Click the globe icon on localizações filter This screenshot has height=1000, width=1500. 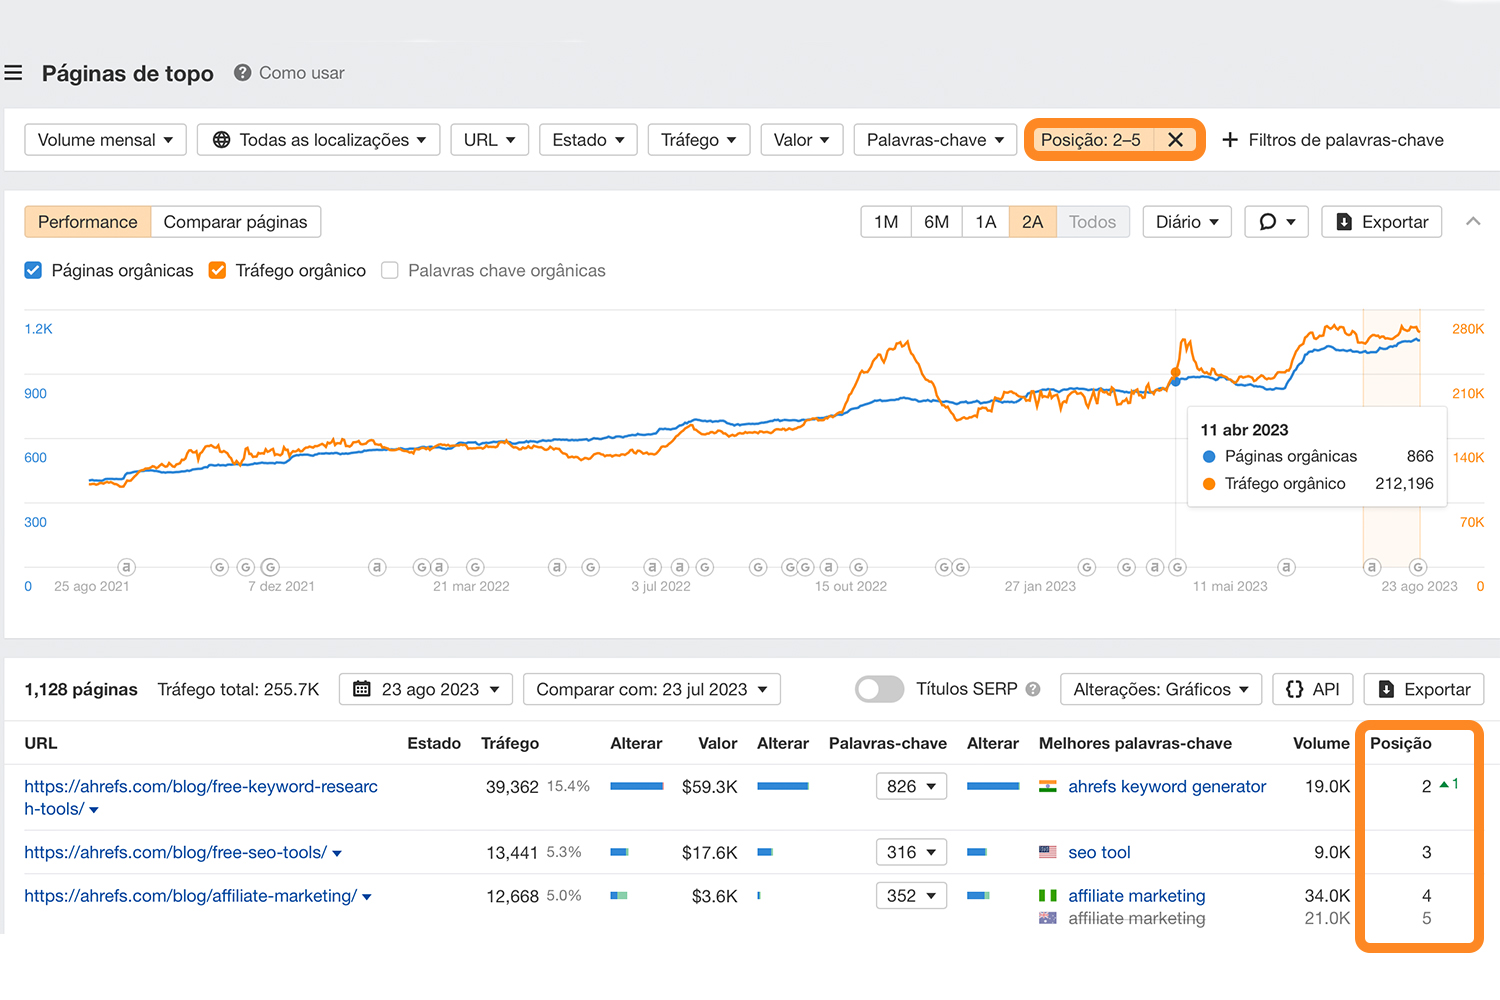click(222, 139)
